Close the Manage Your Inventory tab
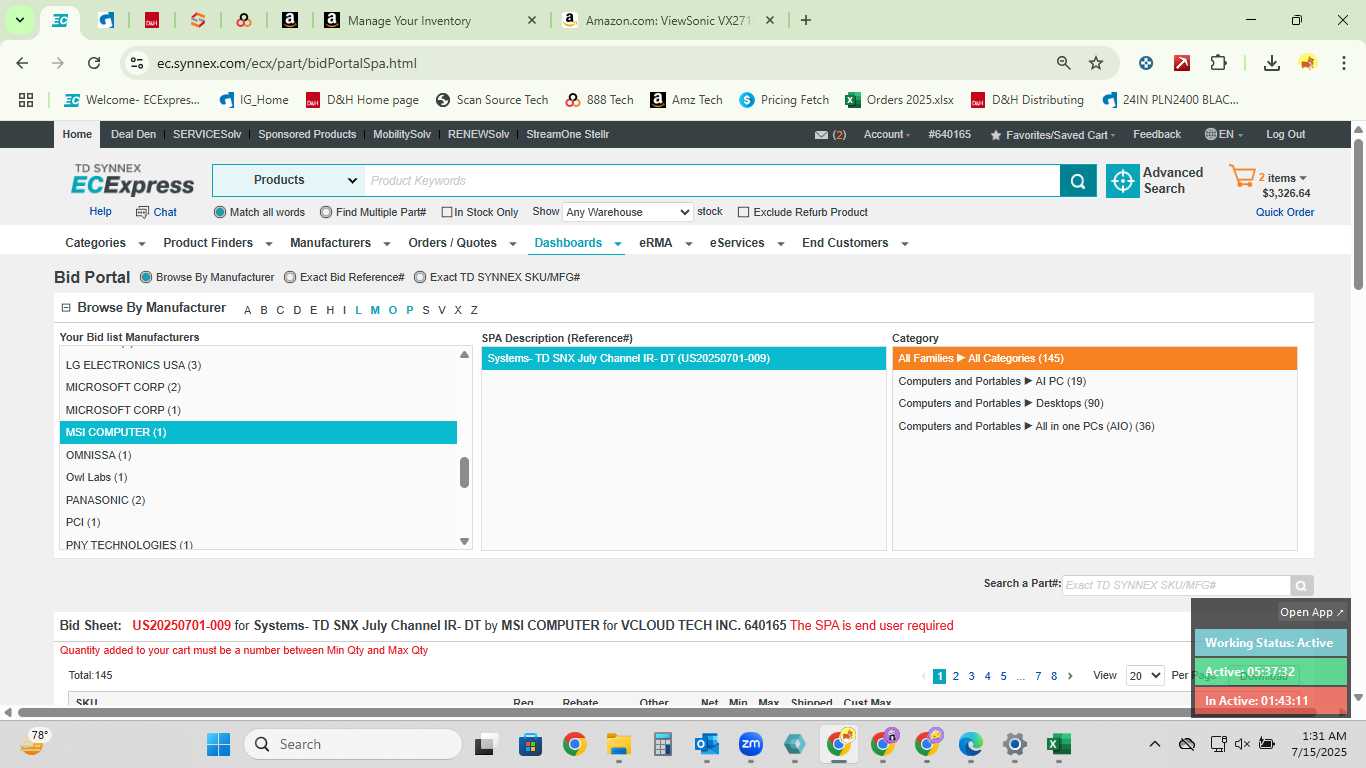This screenshot has height=768, width=1366. (x=532, y=20)
